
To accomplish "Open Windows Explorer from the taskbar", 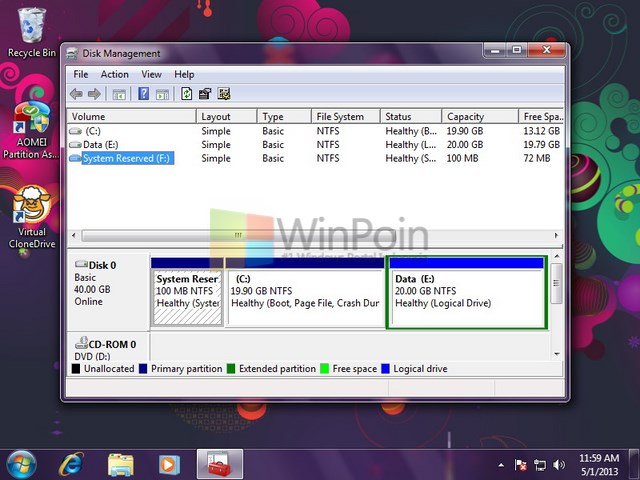I will [120, 464].
